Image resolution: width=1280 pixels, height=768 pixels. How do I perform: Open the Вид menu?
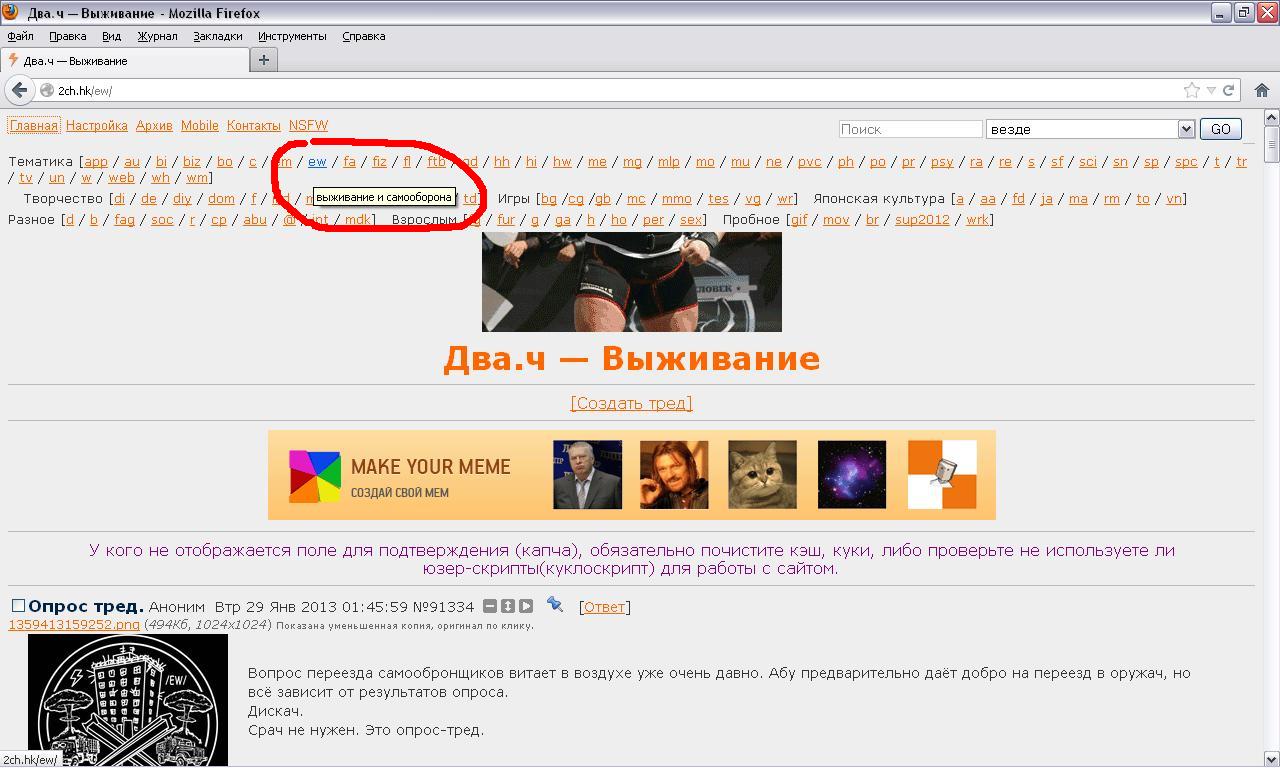pos(111,36)
